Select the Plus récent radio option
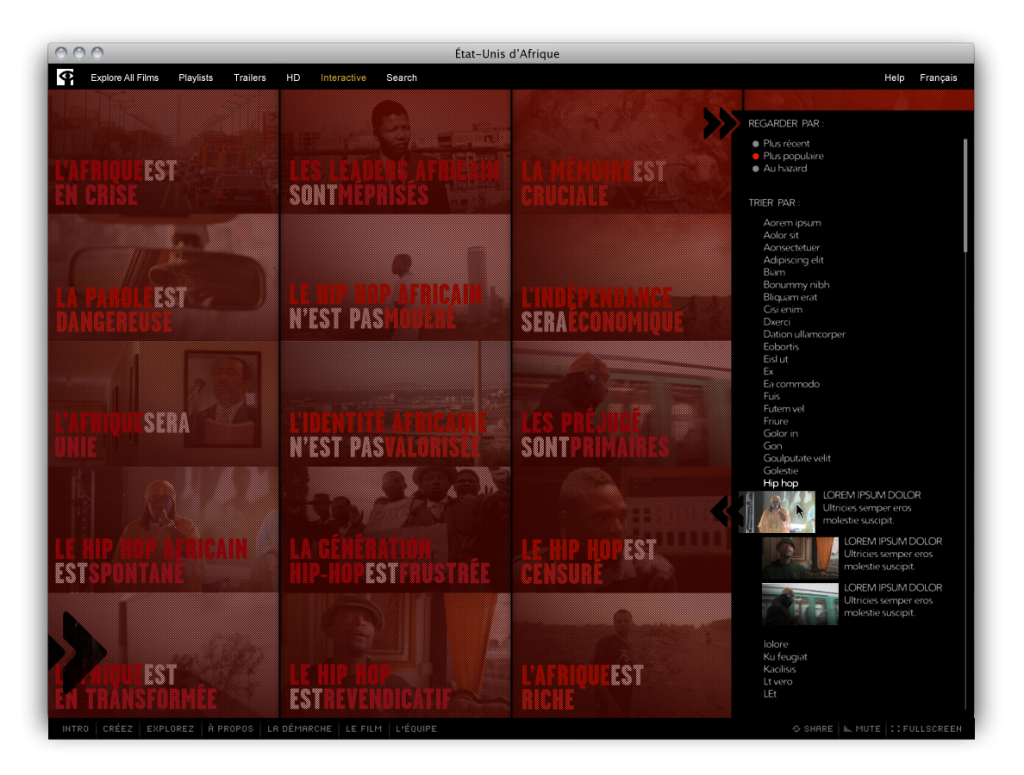This screenshot has height=775, width=1024. pyautogui.click(x=756, y=144)
